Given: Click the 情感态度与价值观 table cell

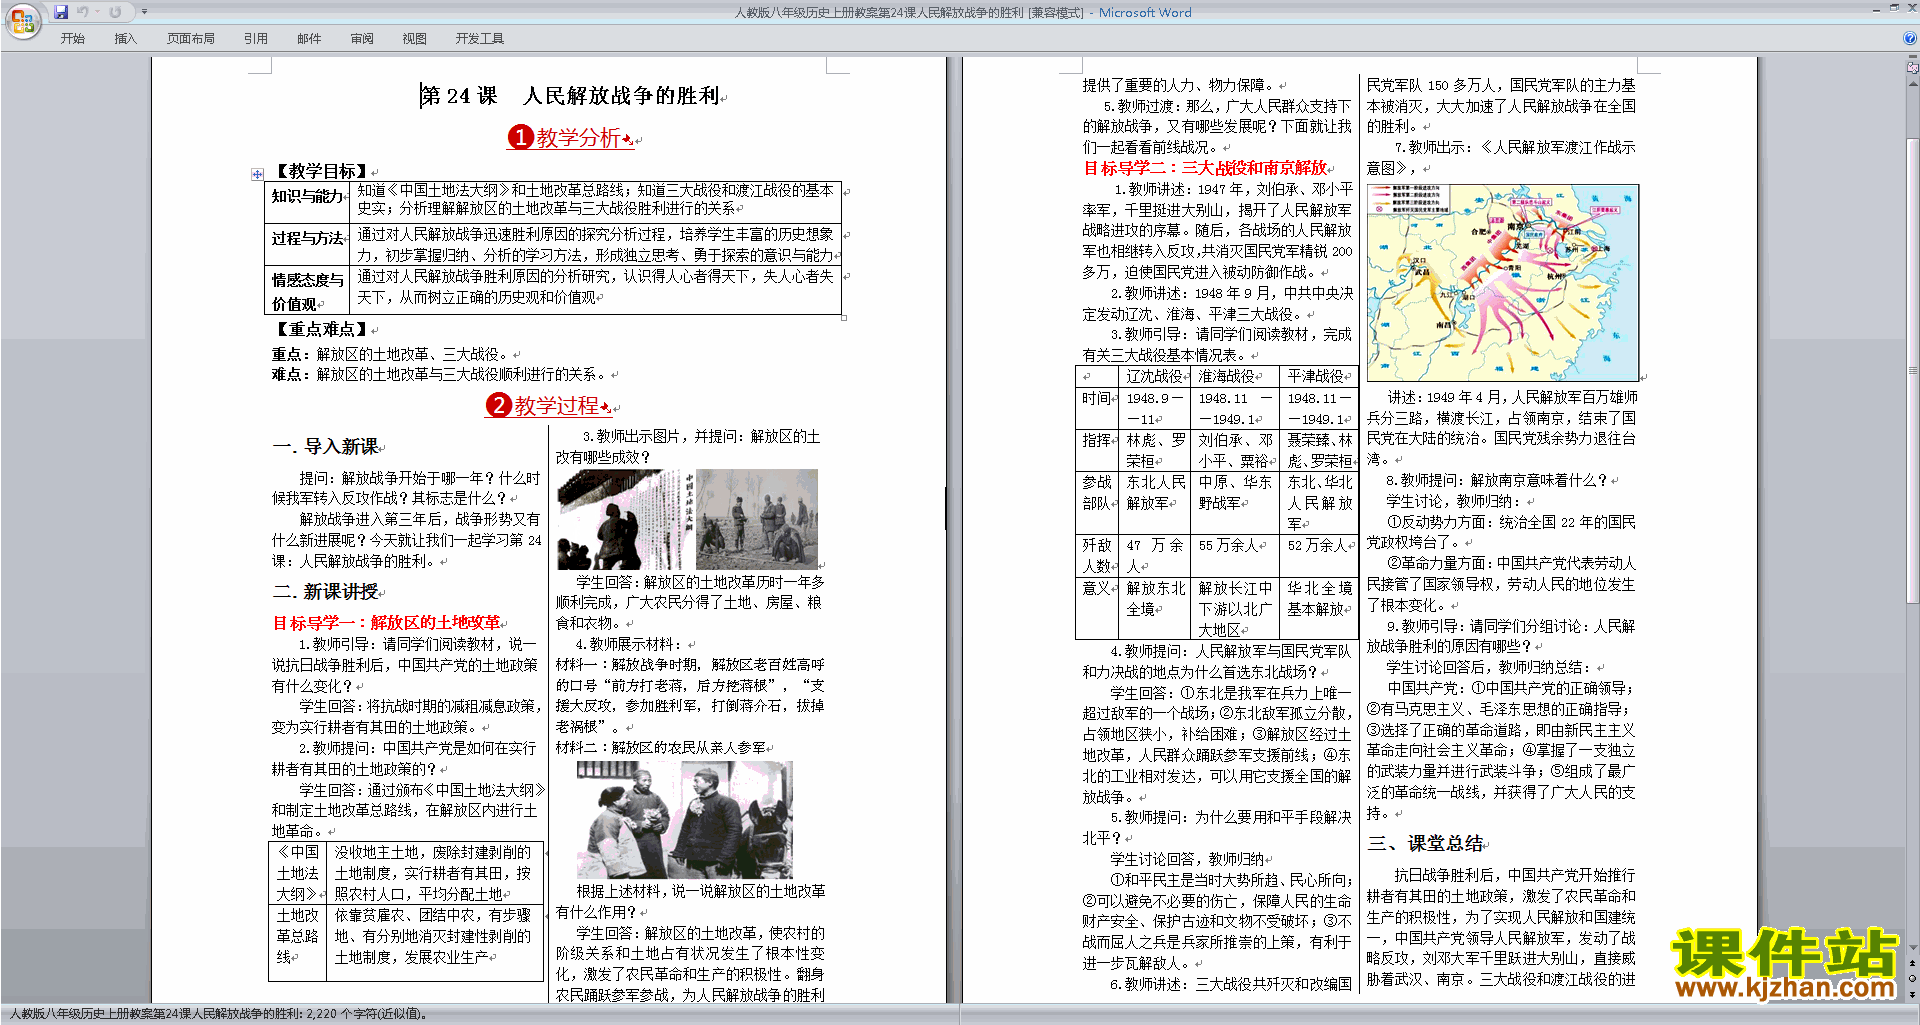Looking at the screenshot, I should pos(307,291).
